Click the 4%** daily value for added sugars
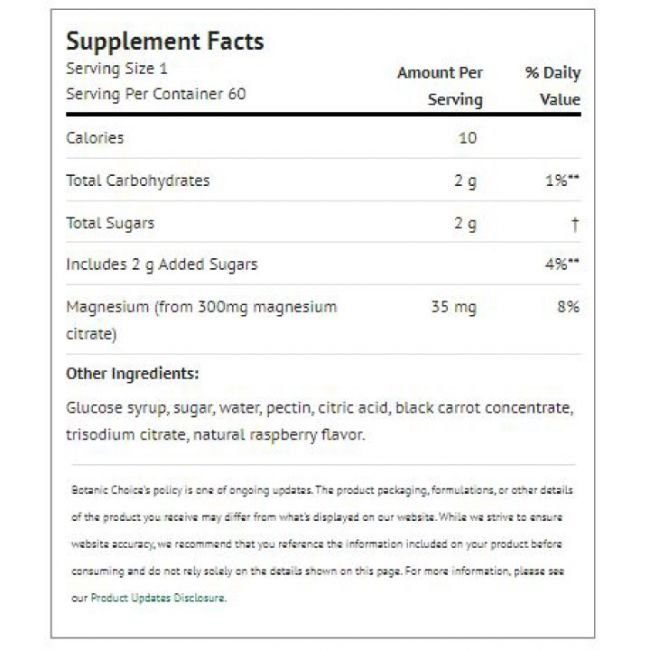The image size is (650, 650). click(x=562, y=264)
